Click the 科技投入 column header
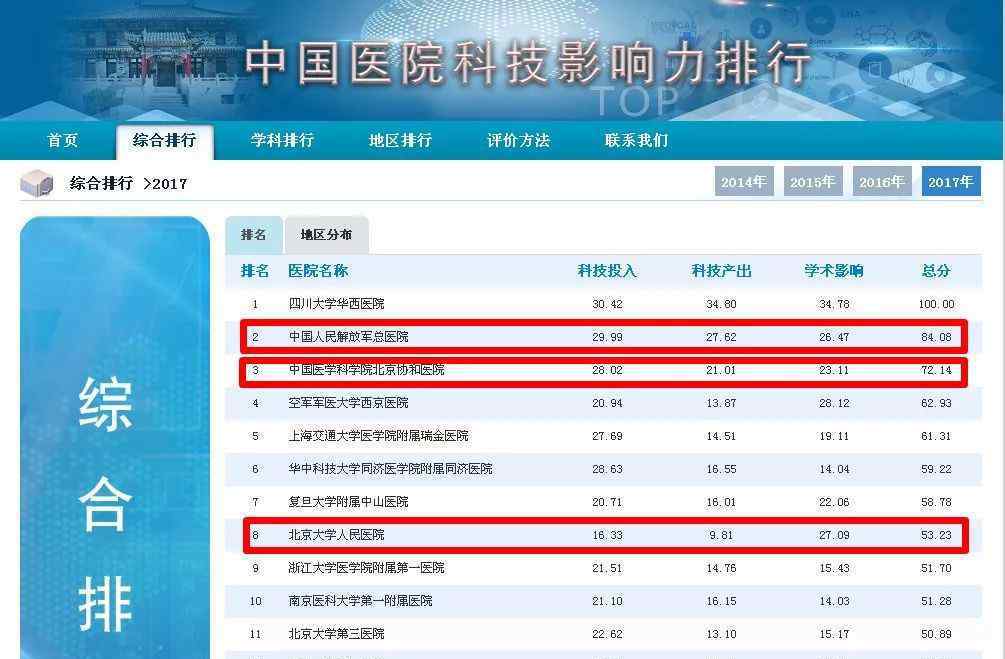This screenshot has width=1005, height=659. point(607,271)
